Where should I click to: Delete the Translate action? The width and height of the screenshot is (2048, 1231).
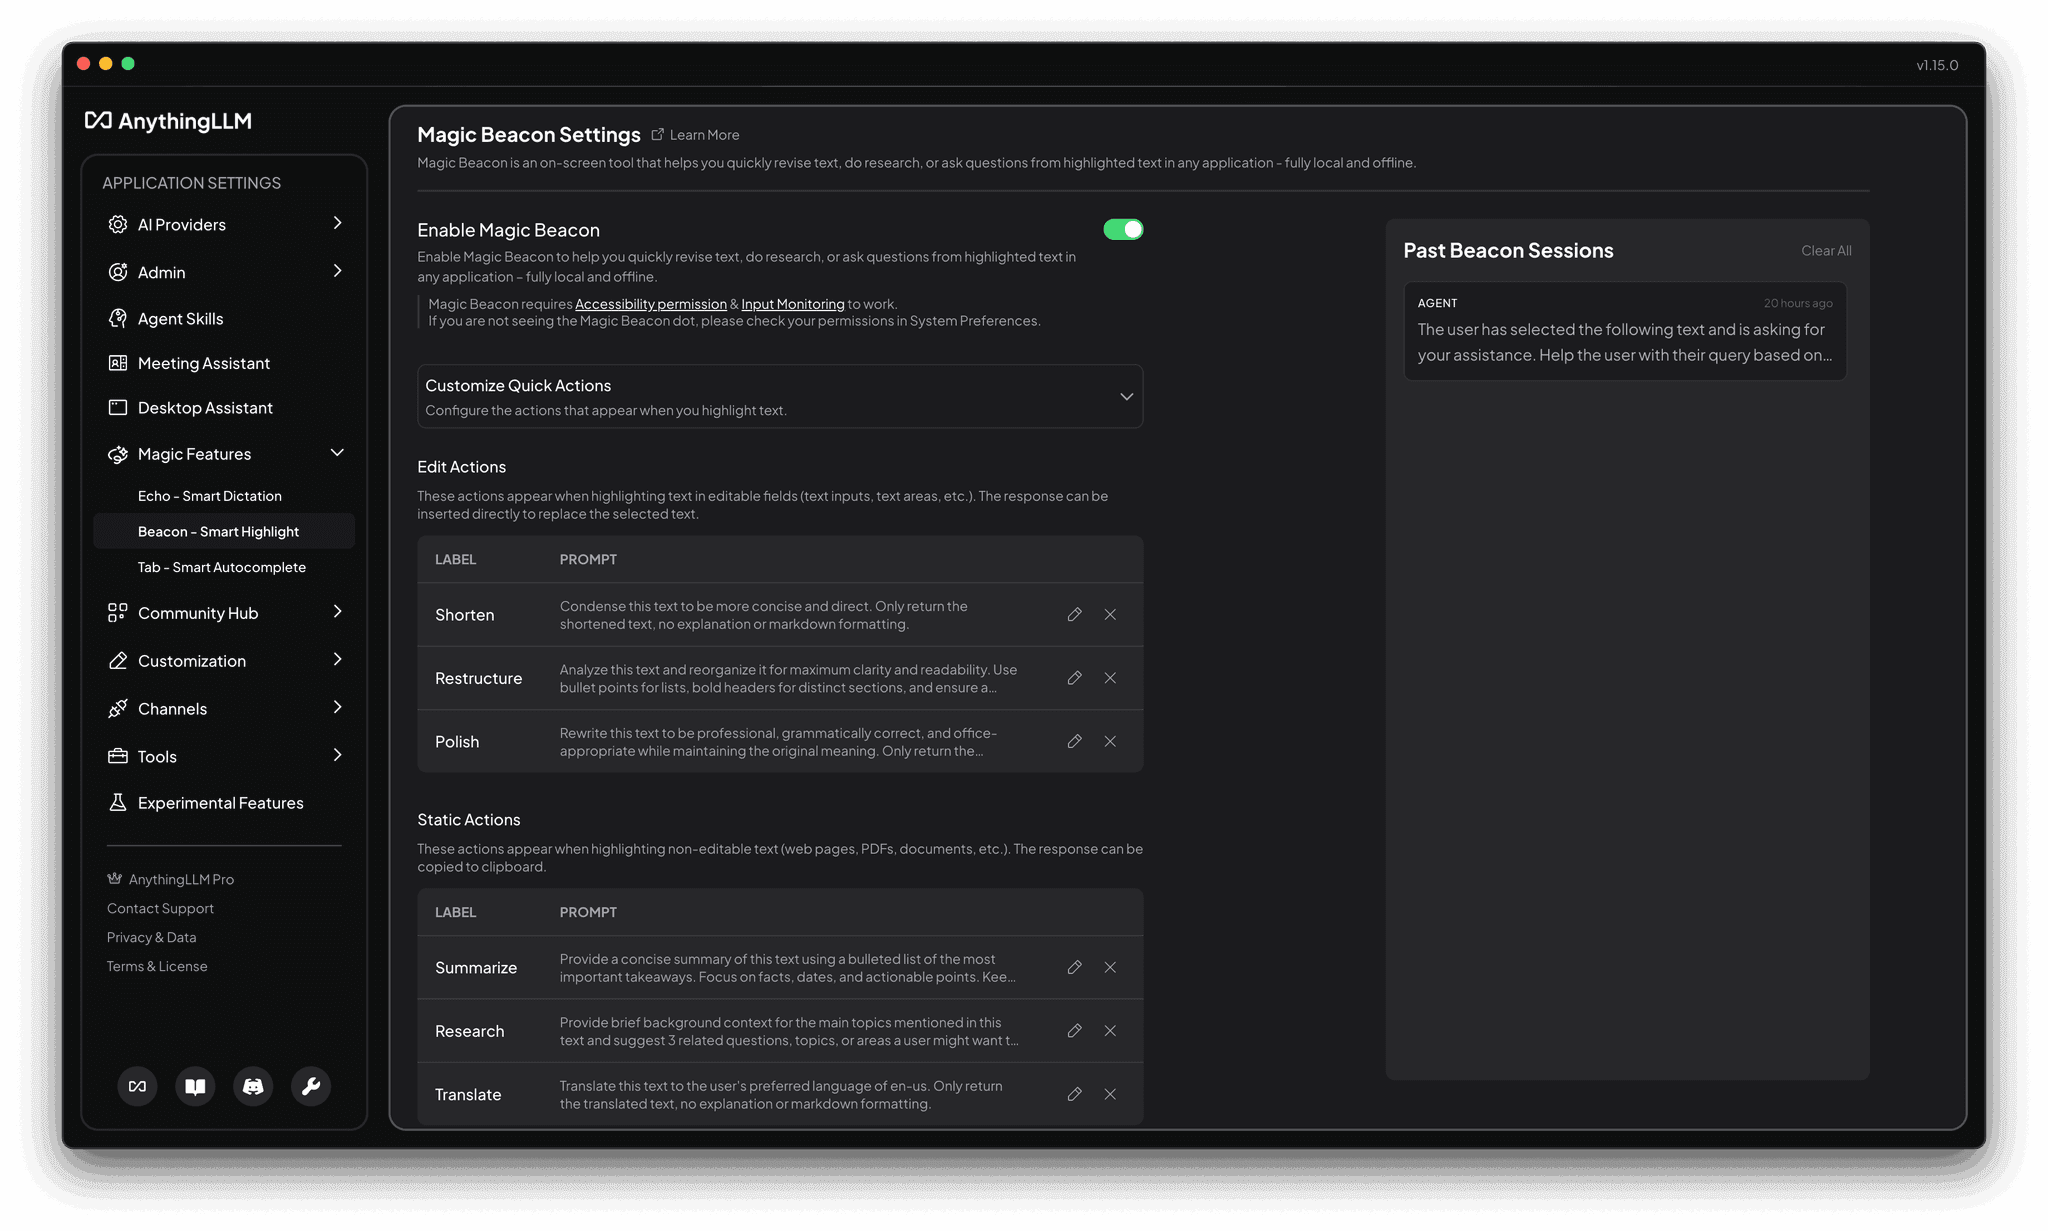[x=1110, y=1094]
